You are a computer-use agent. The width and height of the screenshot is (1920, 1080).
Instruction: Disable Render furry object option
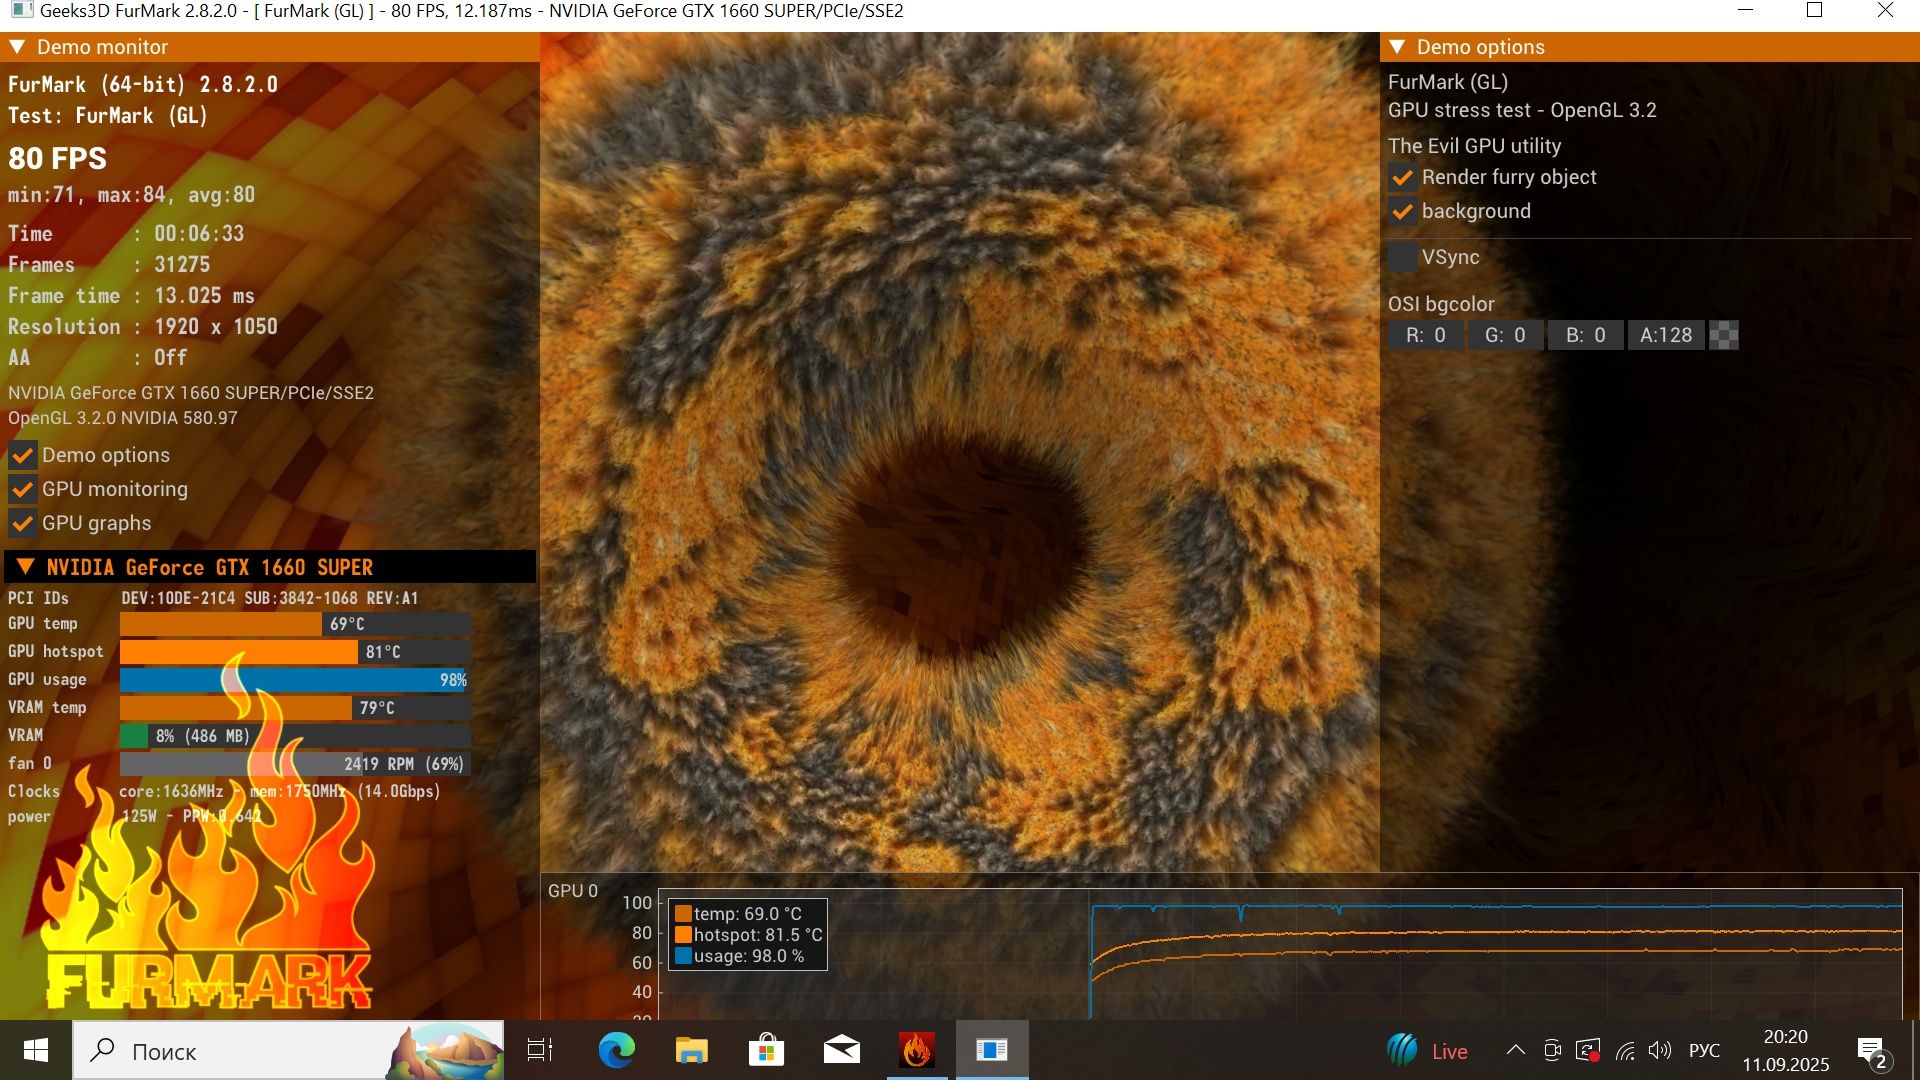point(1403,178)
